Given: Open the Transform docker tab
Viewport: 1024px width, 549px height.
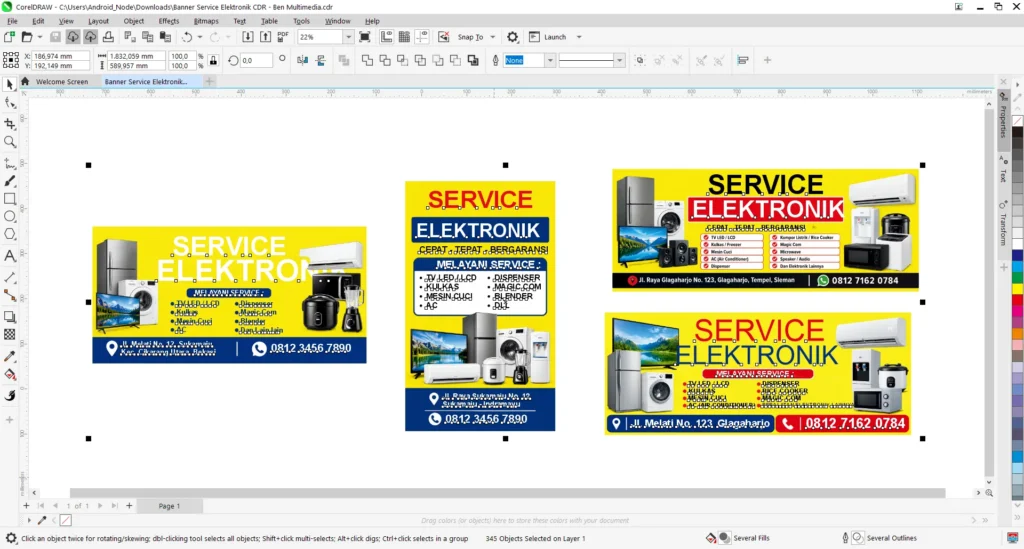Looking at the screenshot, I should pos(1003,225).
